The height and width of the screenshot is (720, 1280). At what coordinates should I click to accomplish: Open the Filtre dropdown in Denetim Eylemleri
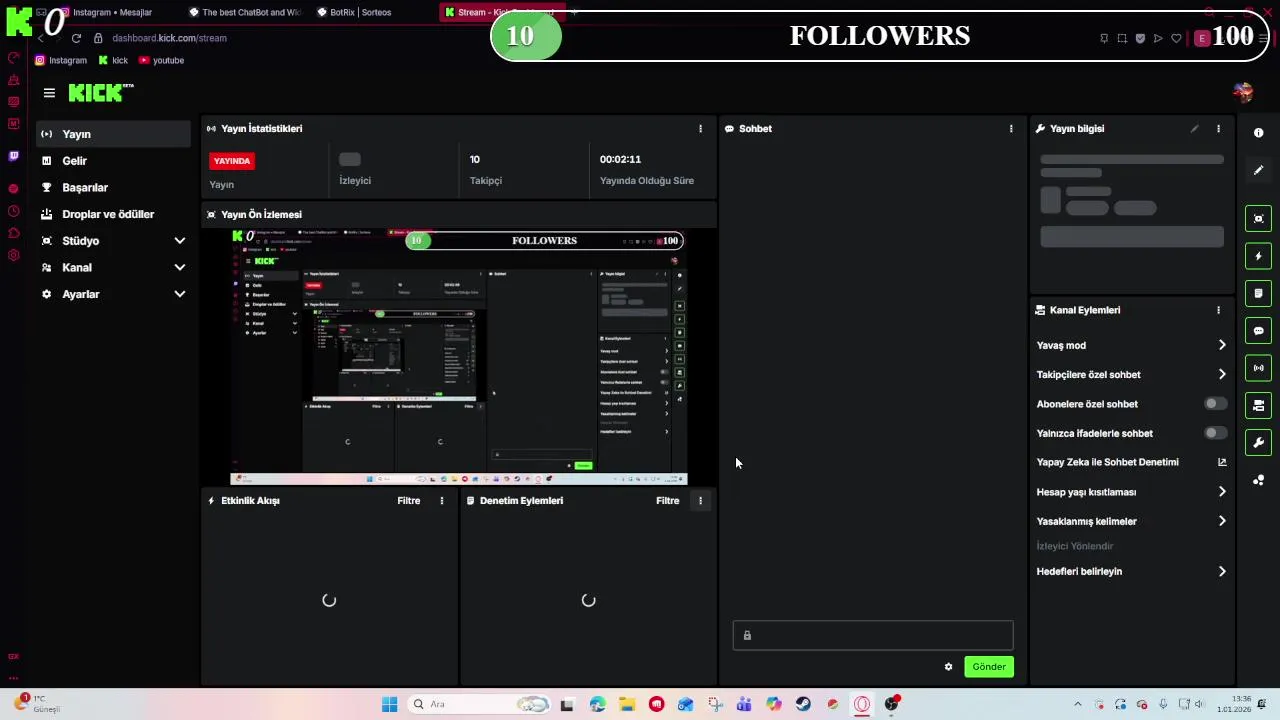667,501
